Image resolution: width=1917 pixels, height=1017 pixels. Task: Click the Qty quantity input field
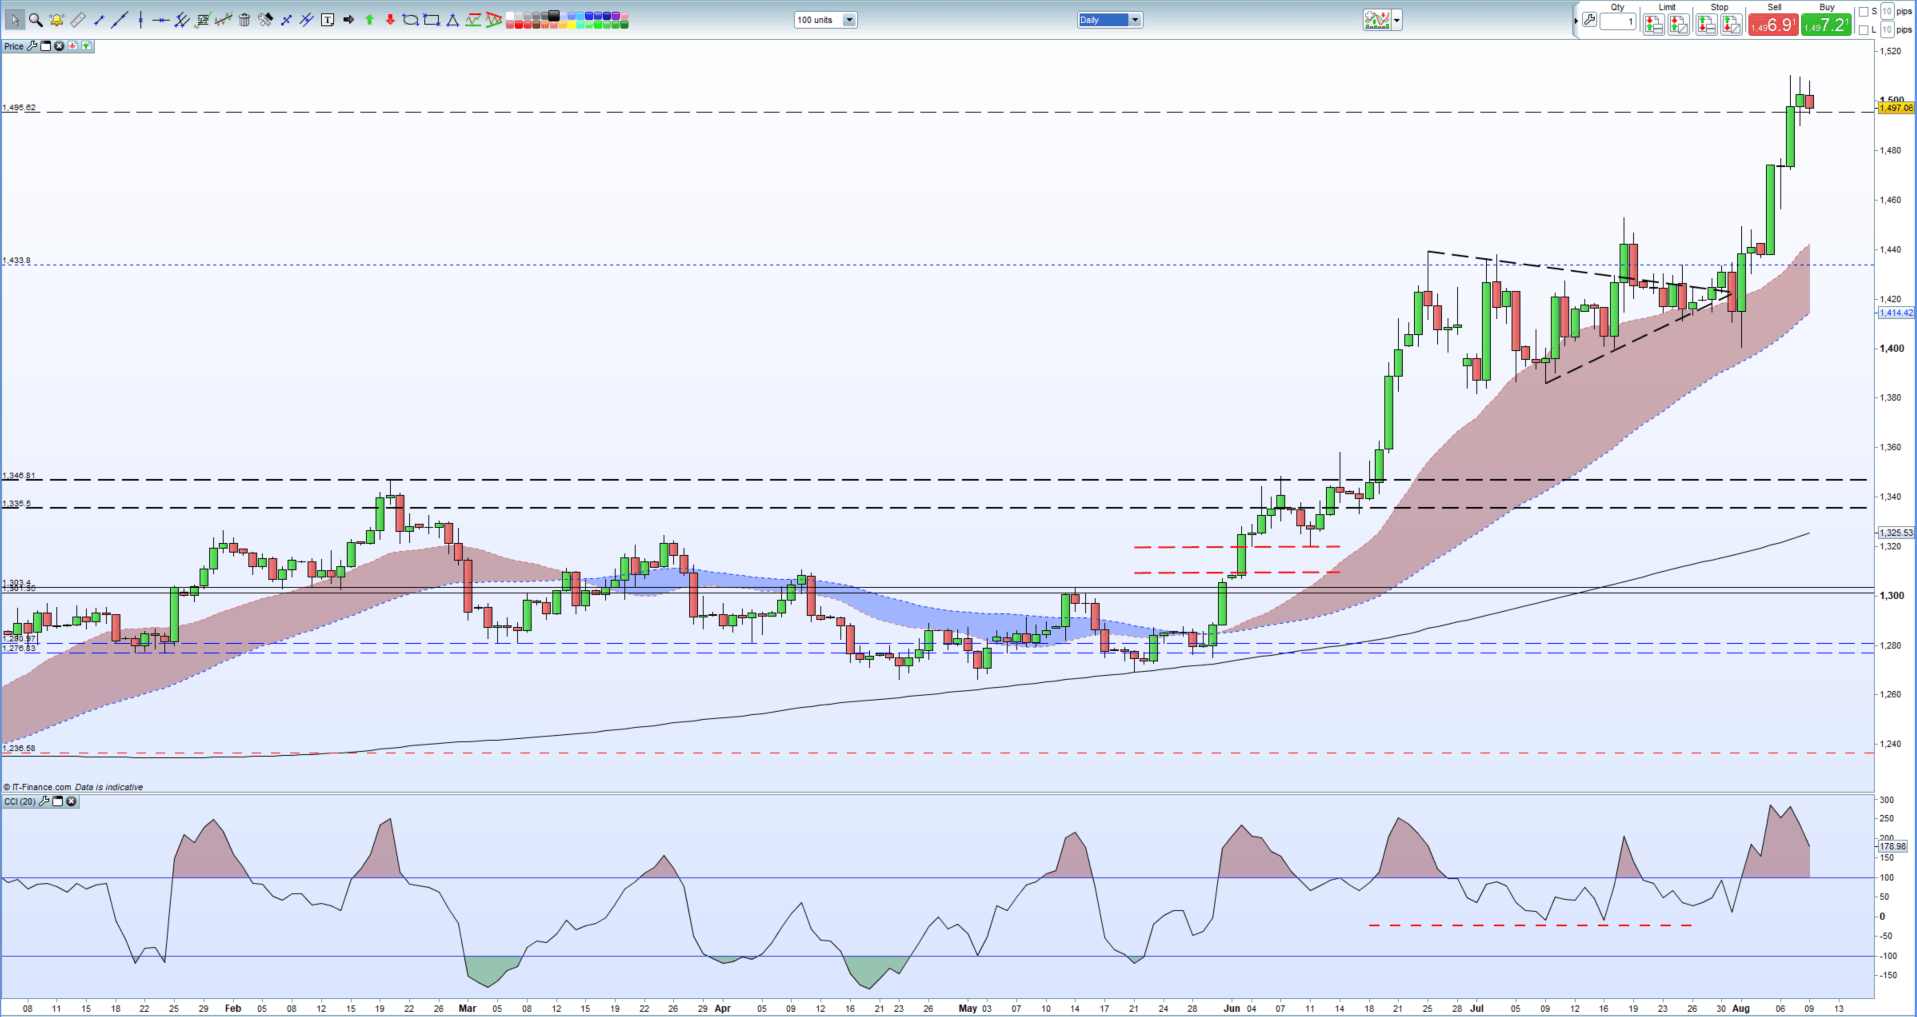[x=1617, y=22]
